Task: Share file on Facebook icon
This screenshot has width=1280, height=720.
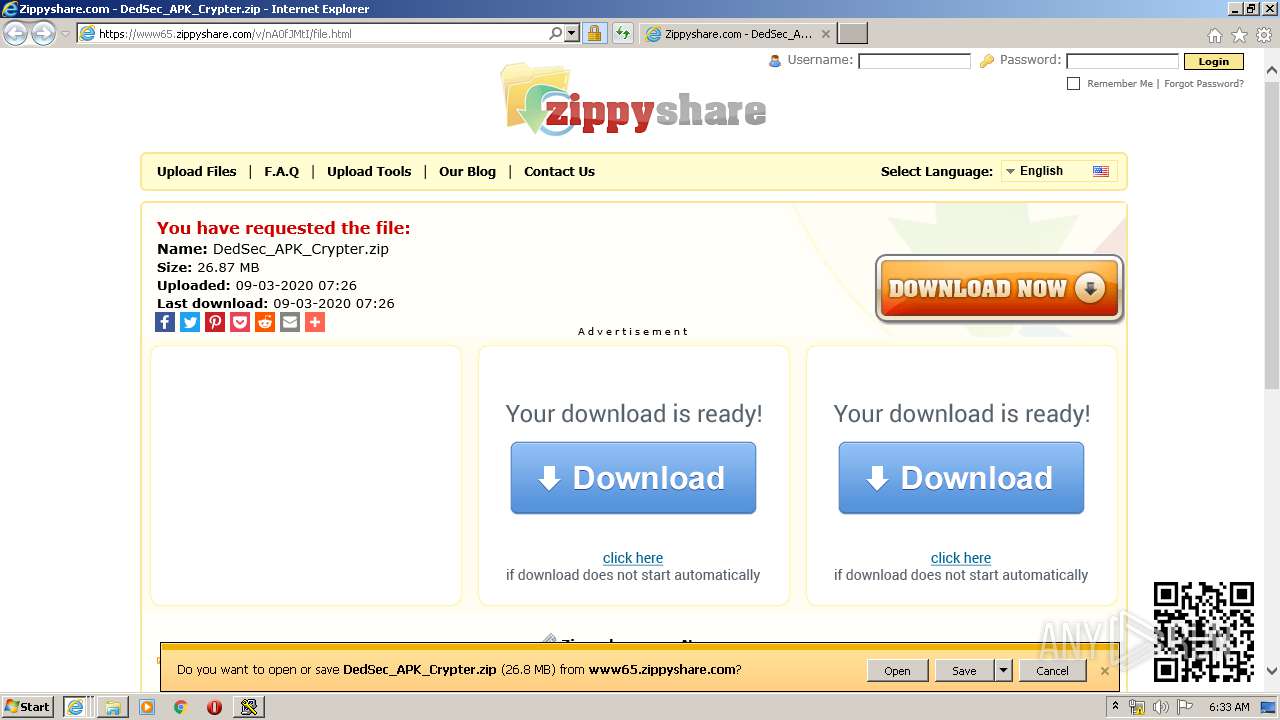Action: click(165, 322)
